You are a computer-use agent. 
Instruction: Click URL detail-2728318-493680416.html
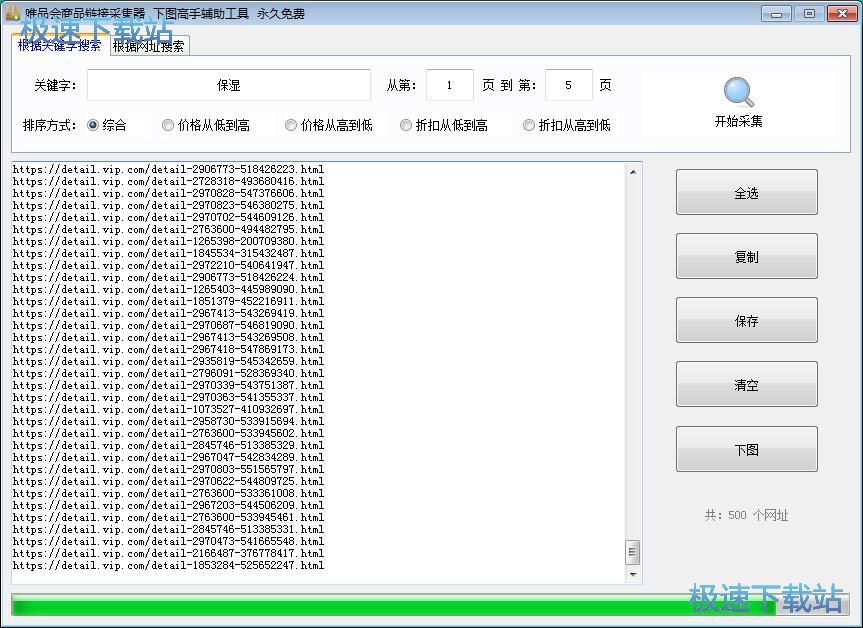168,181
